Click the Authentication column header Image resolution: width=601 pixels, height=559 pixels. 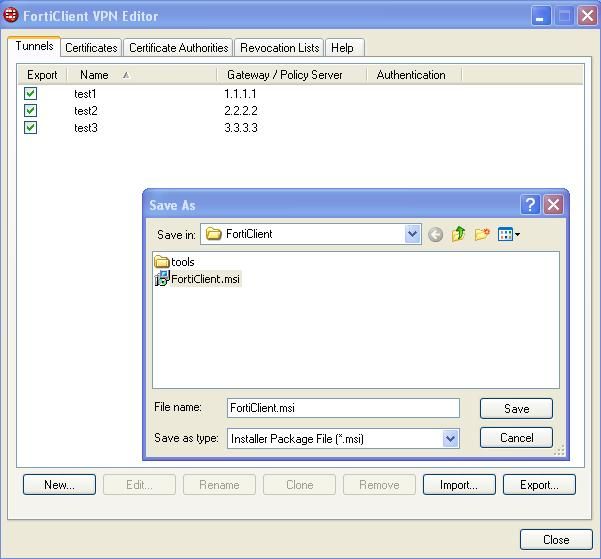tap(414, 75)
